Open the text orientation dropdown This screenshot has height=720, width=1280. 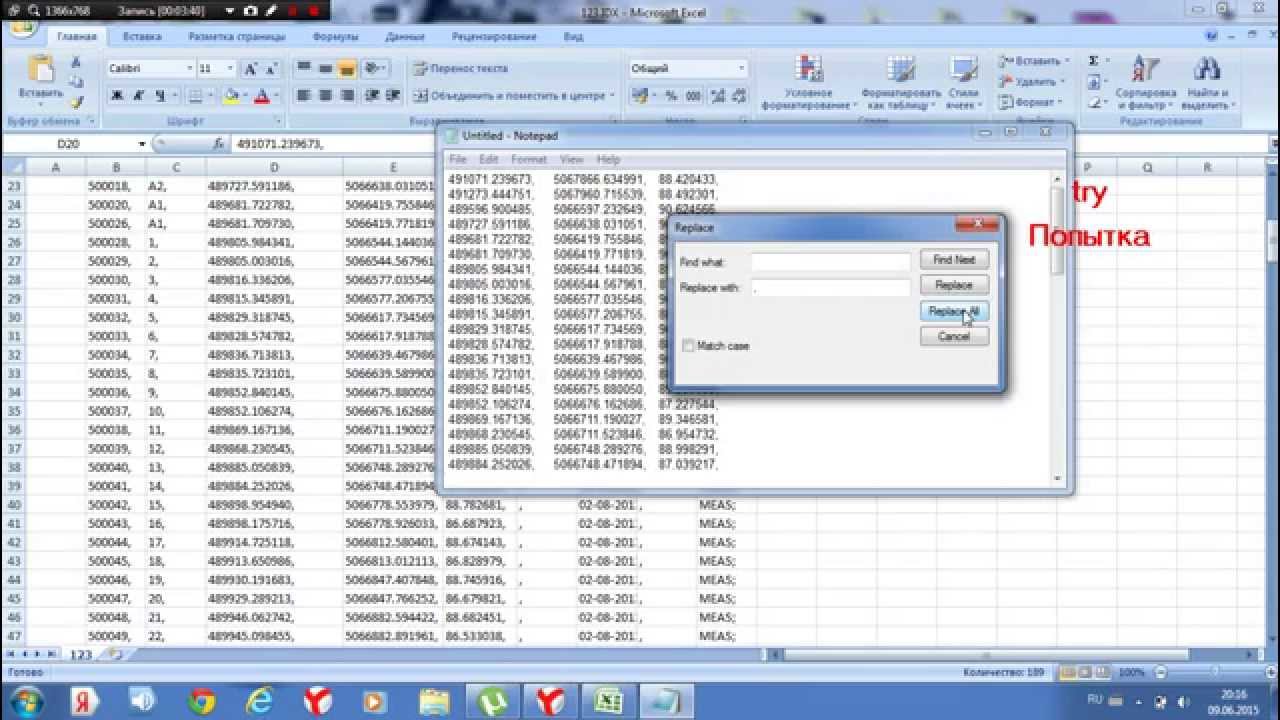click(376, 69)
